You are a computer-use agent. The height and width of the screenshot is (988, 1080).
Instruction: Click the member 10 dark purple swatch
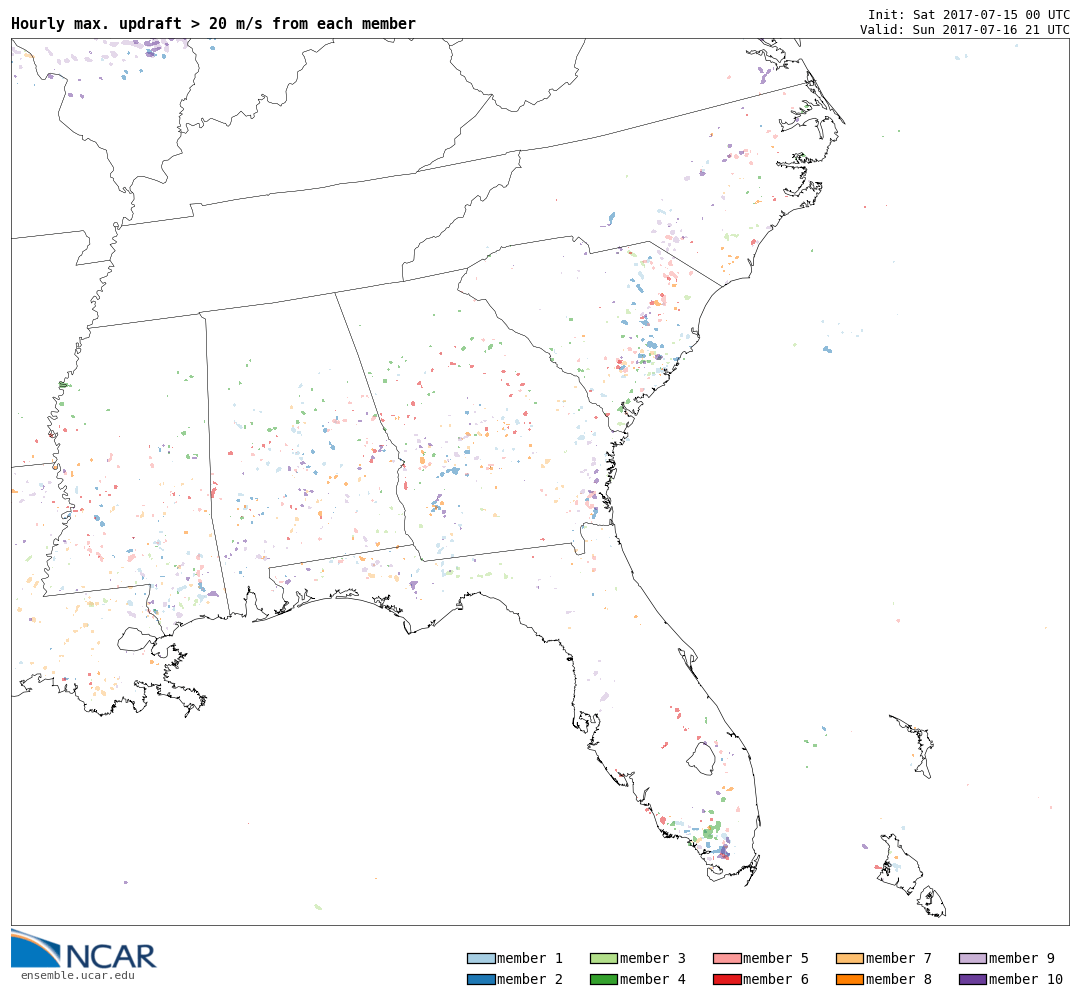[973, 979]
